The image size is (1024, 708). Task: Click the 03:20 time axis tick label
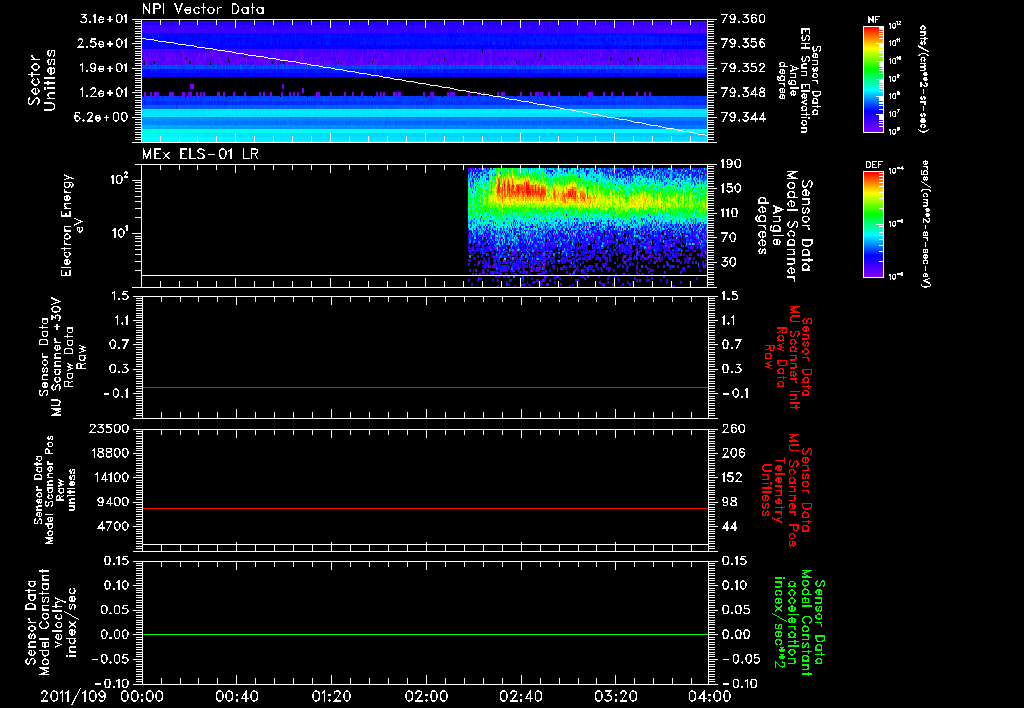coord(615,696)
